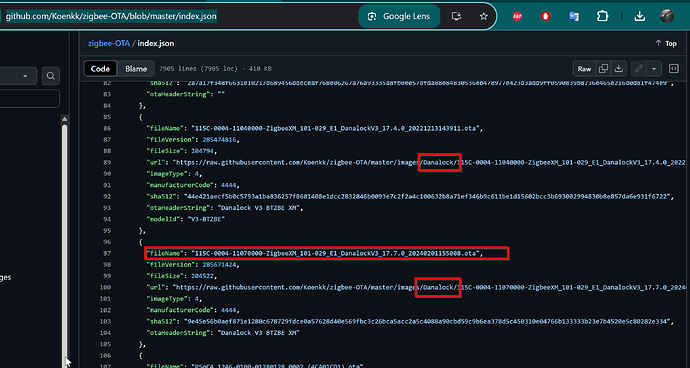The image size is (690, 368).
Task: Switch to the Blame view tab
Action: (x=136, y=69)
